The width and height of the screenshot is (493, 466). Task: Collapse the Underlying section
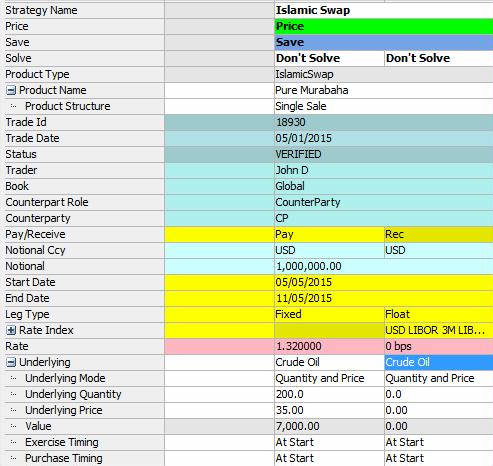(x=11, y=362)
